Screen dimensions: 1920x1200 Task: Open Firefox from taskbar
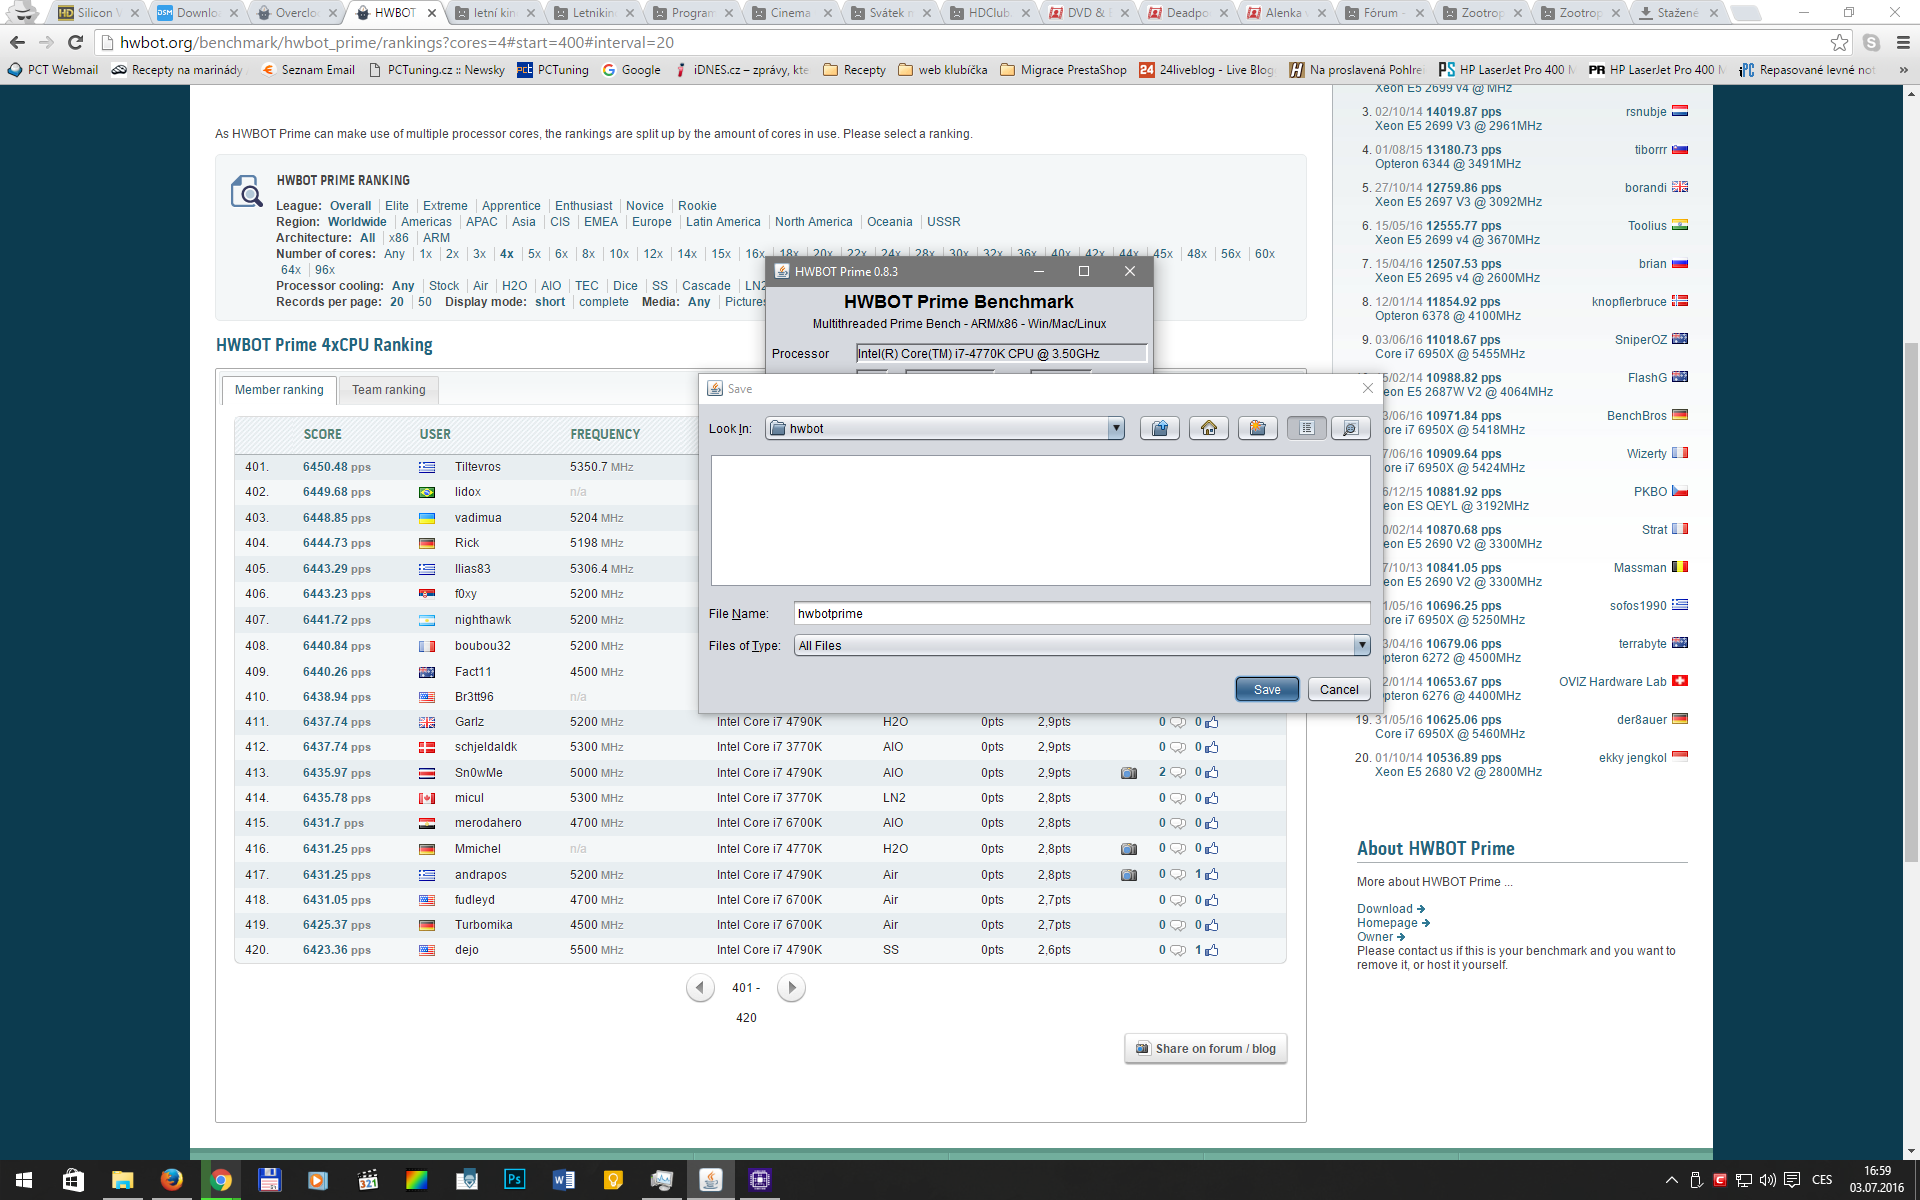(172, 1180)
